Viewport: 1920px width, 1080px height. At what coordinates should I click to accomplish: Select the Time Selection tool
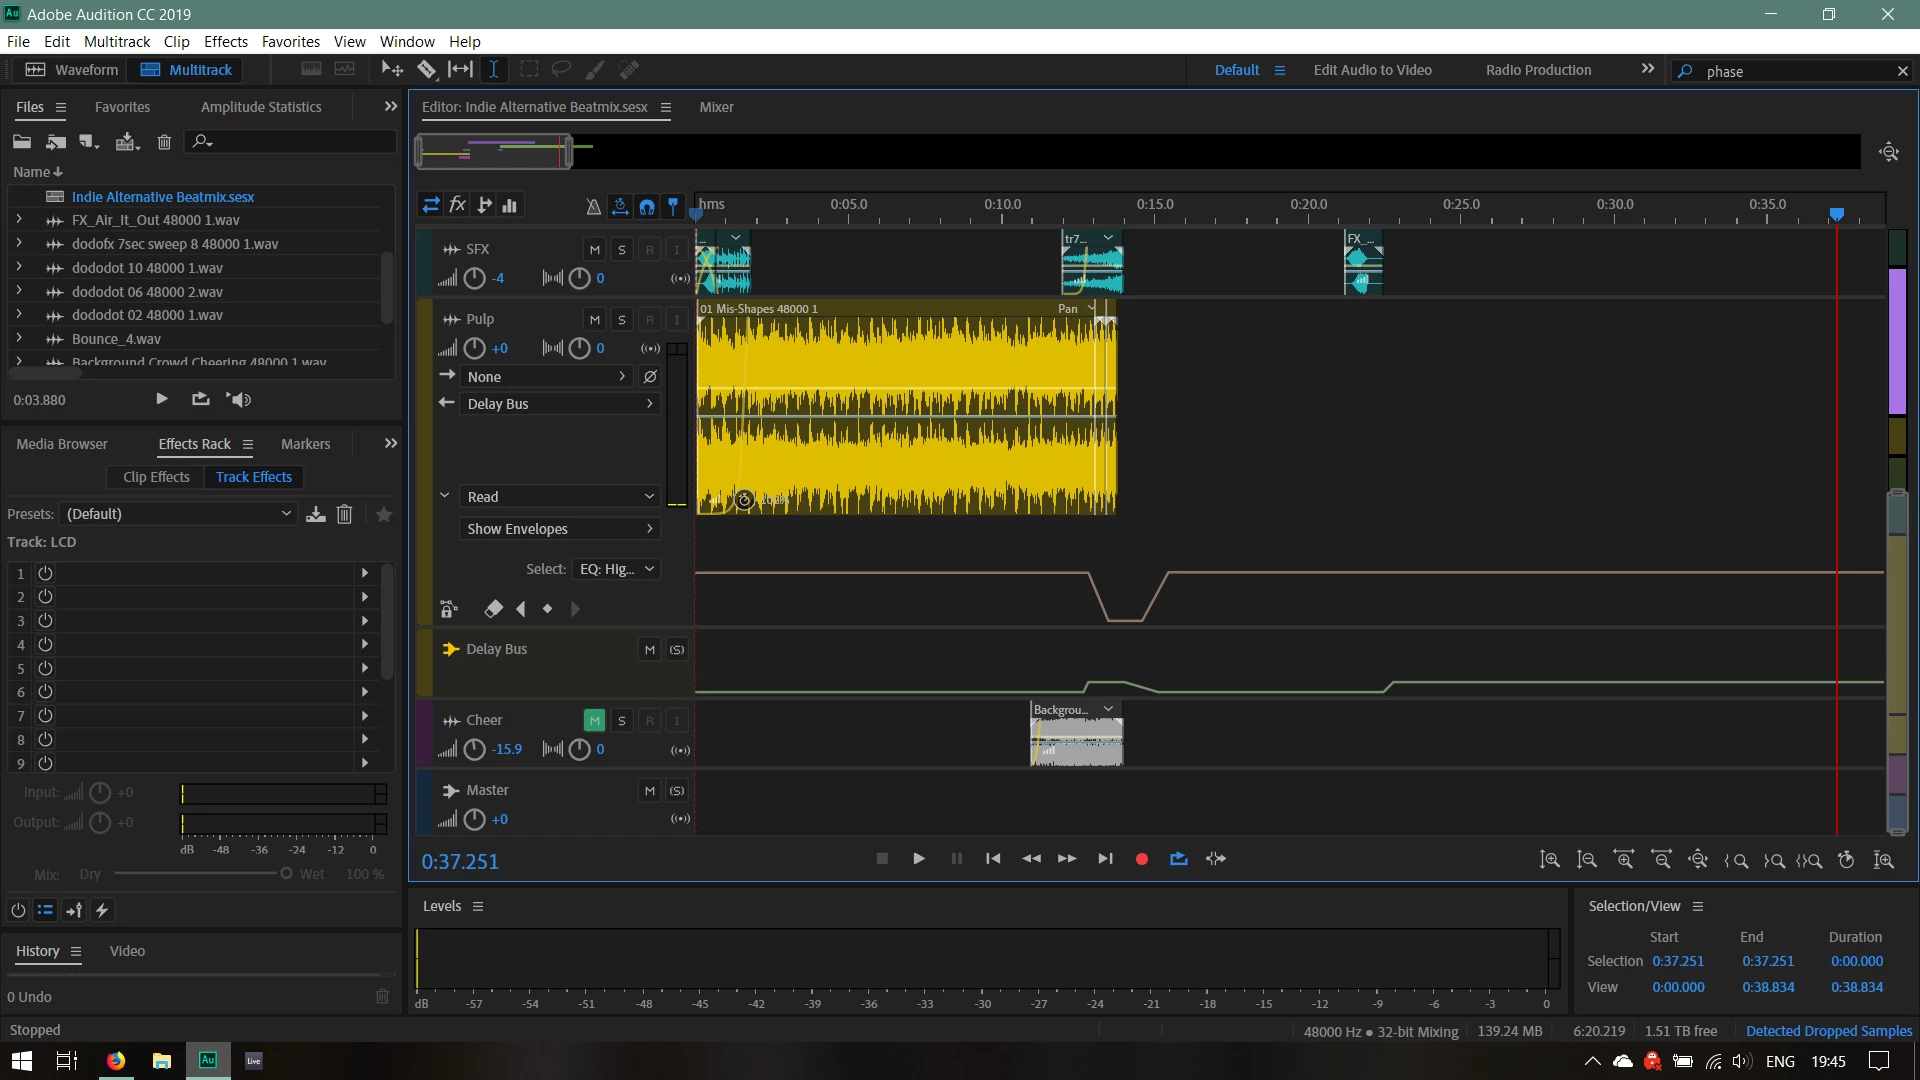494,69
